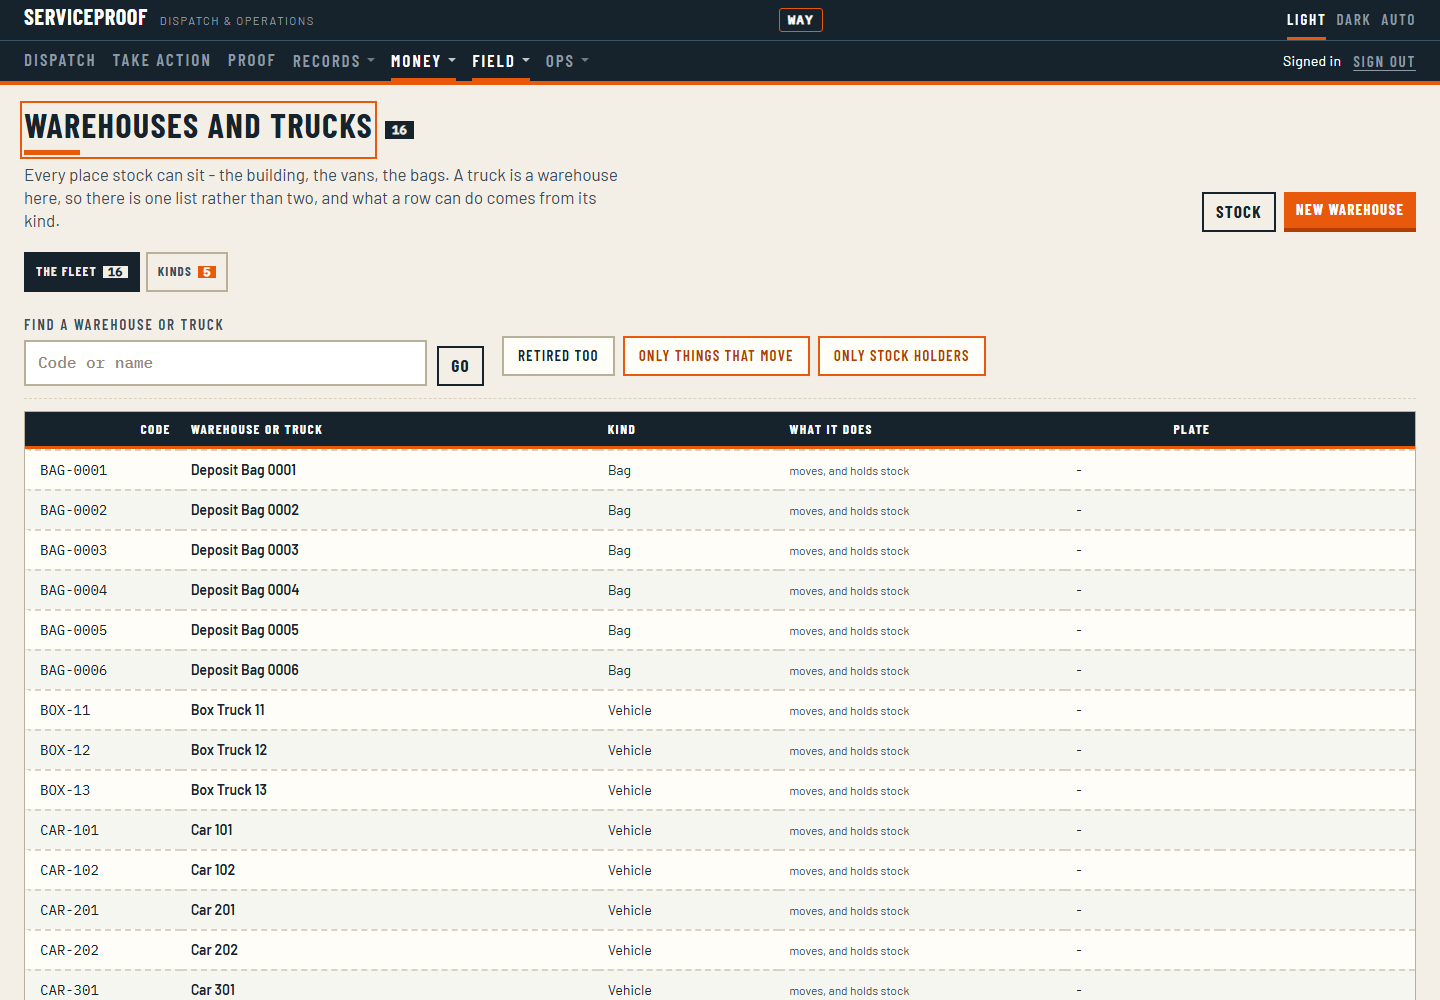Switch to Light theme
1440x1000 pixels.
point(1305,20)
